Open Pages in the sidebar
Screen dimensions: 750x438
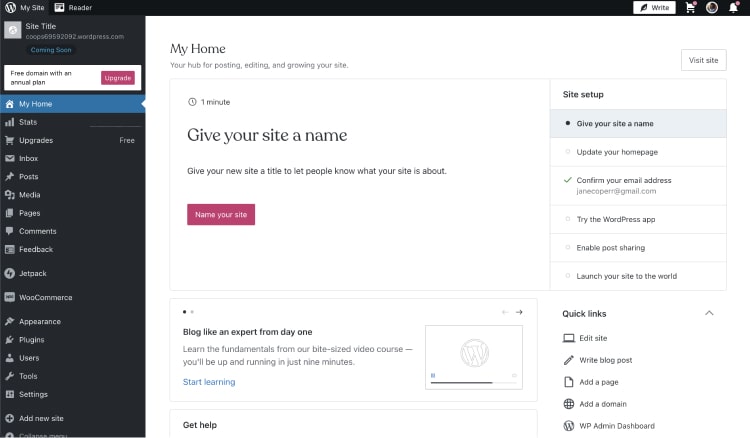(x=73, y=213)
